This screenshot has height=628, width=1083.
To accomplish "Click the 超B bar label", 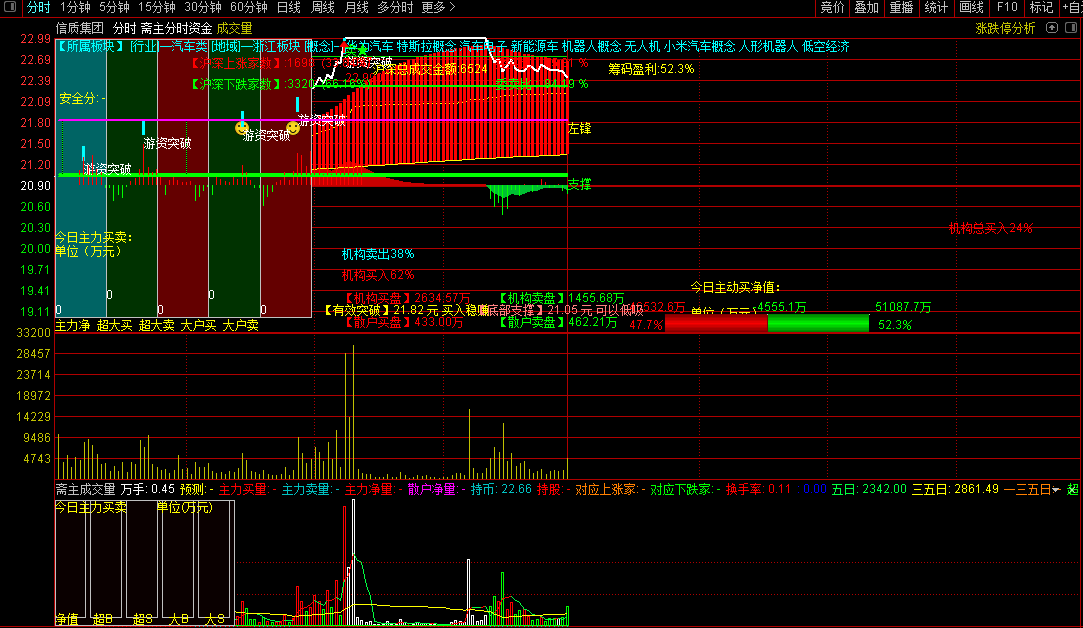I will 102,619.
